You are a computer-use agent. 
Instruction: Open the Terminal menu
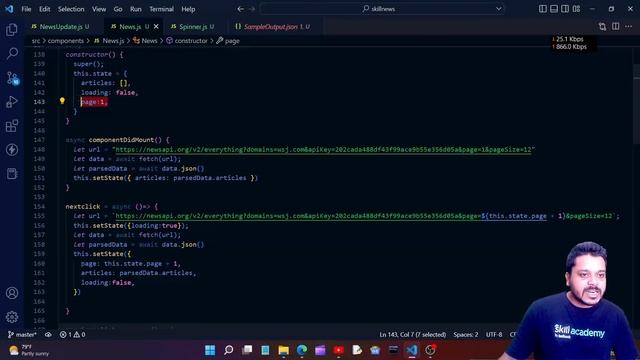pyautogui.click(x=161, y=9)
